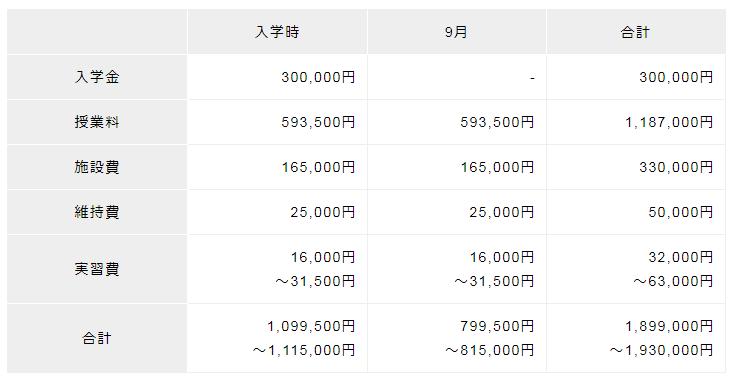Select the bottom-left 合計 row label
Screen dimensions: 735x379
click(x=97, y=338)
